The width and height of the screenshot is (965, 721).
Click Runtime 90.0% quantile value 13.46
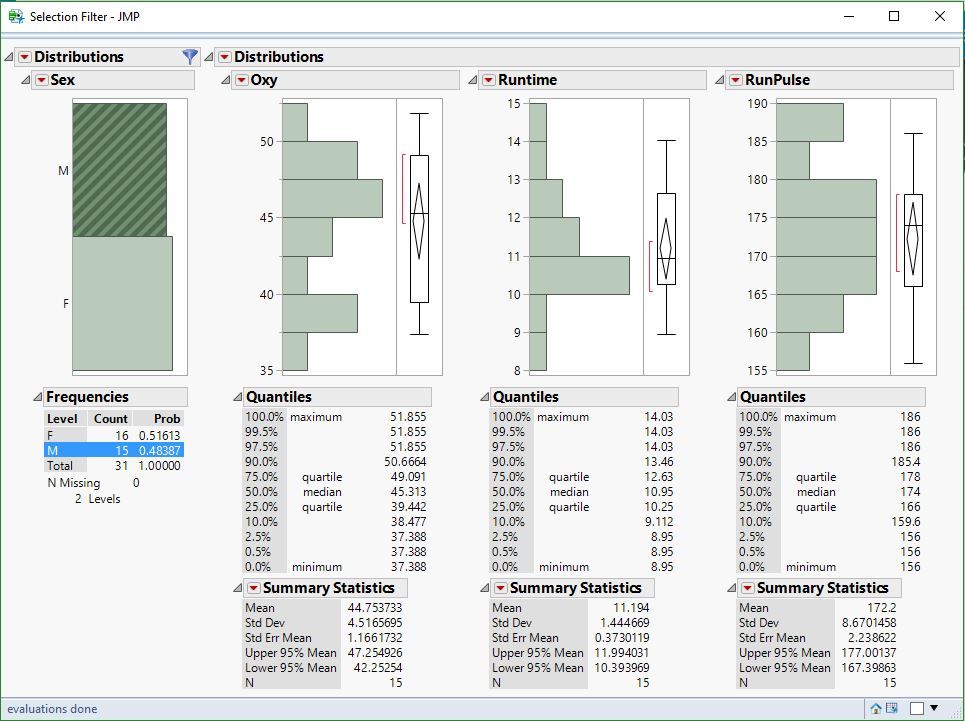tap(659, 461)
